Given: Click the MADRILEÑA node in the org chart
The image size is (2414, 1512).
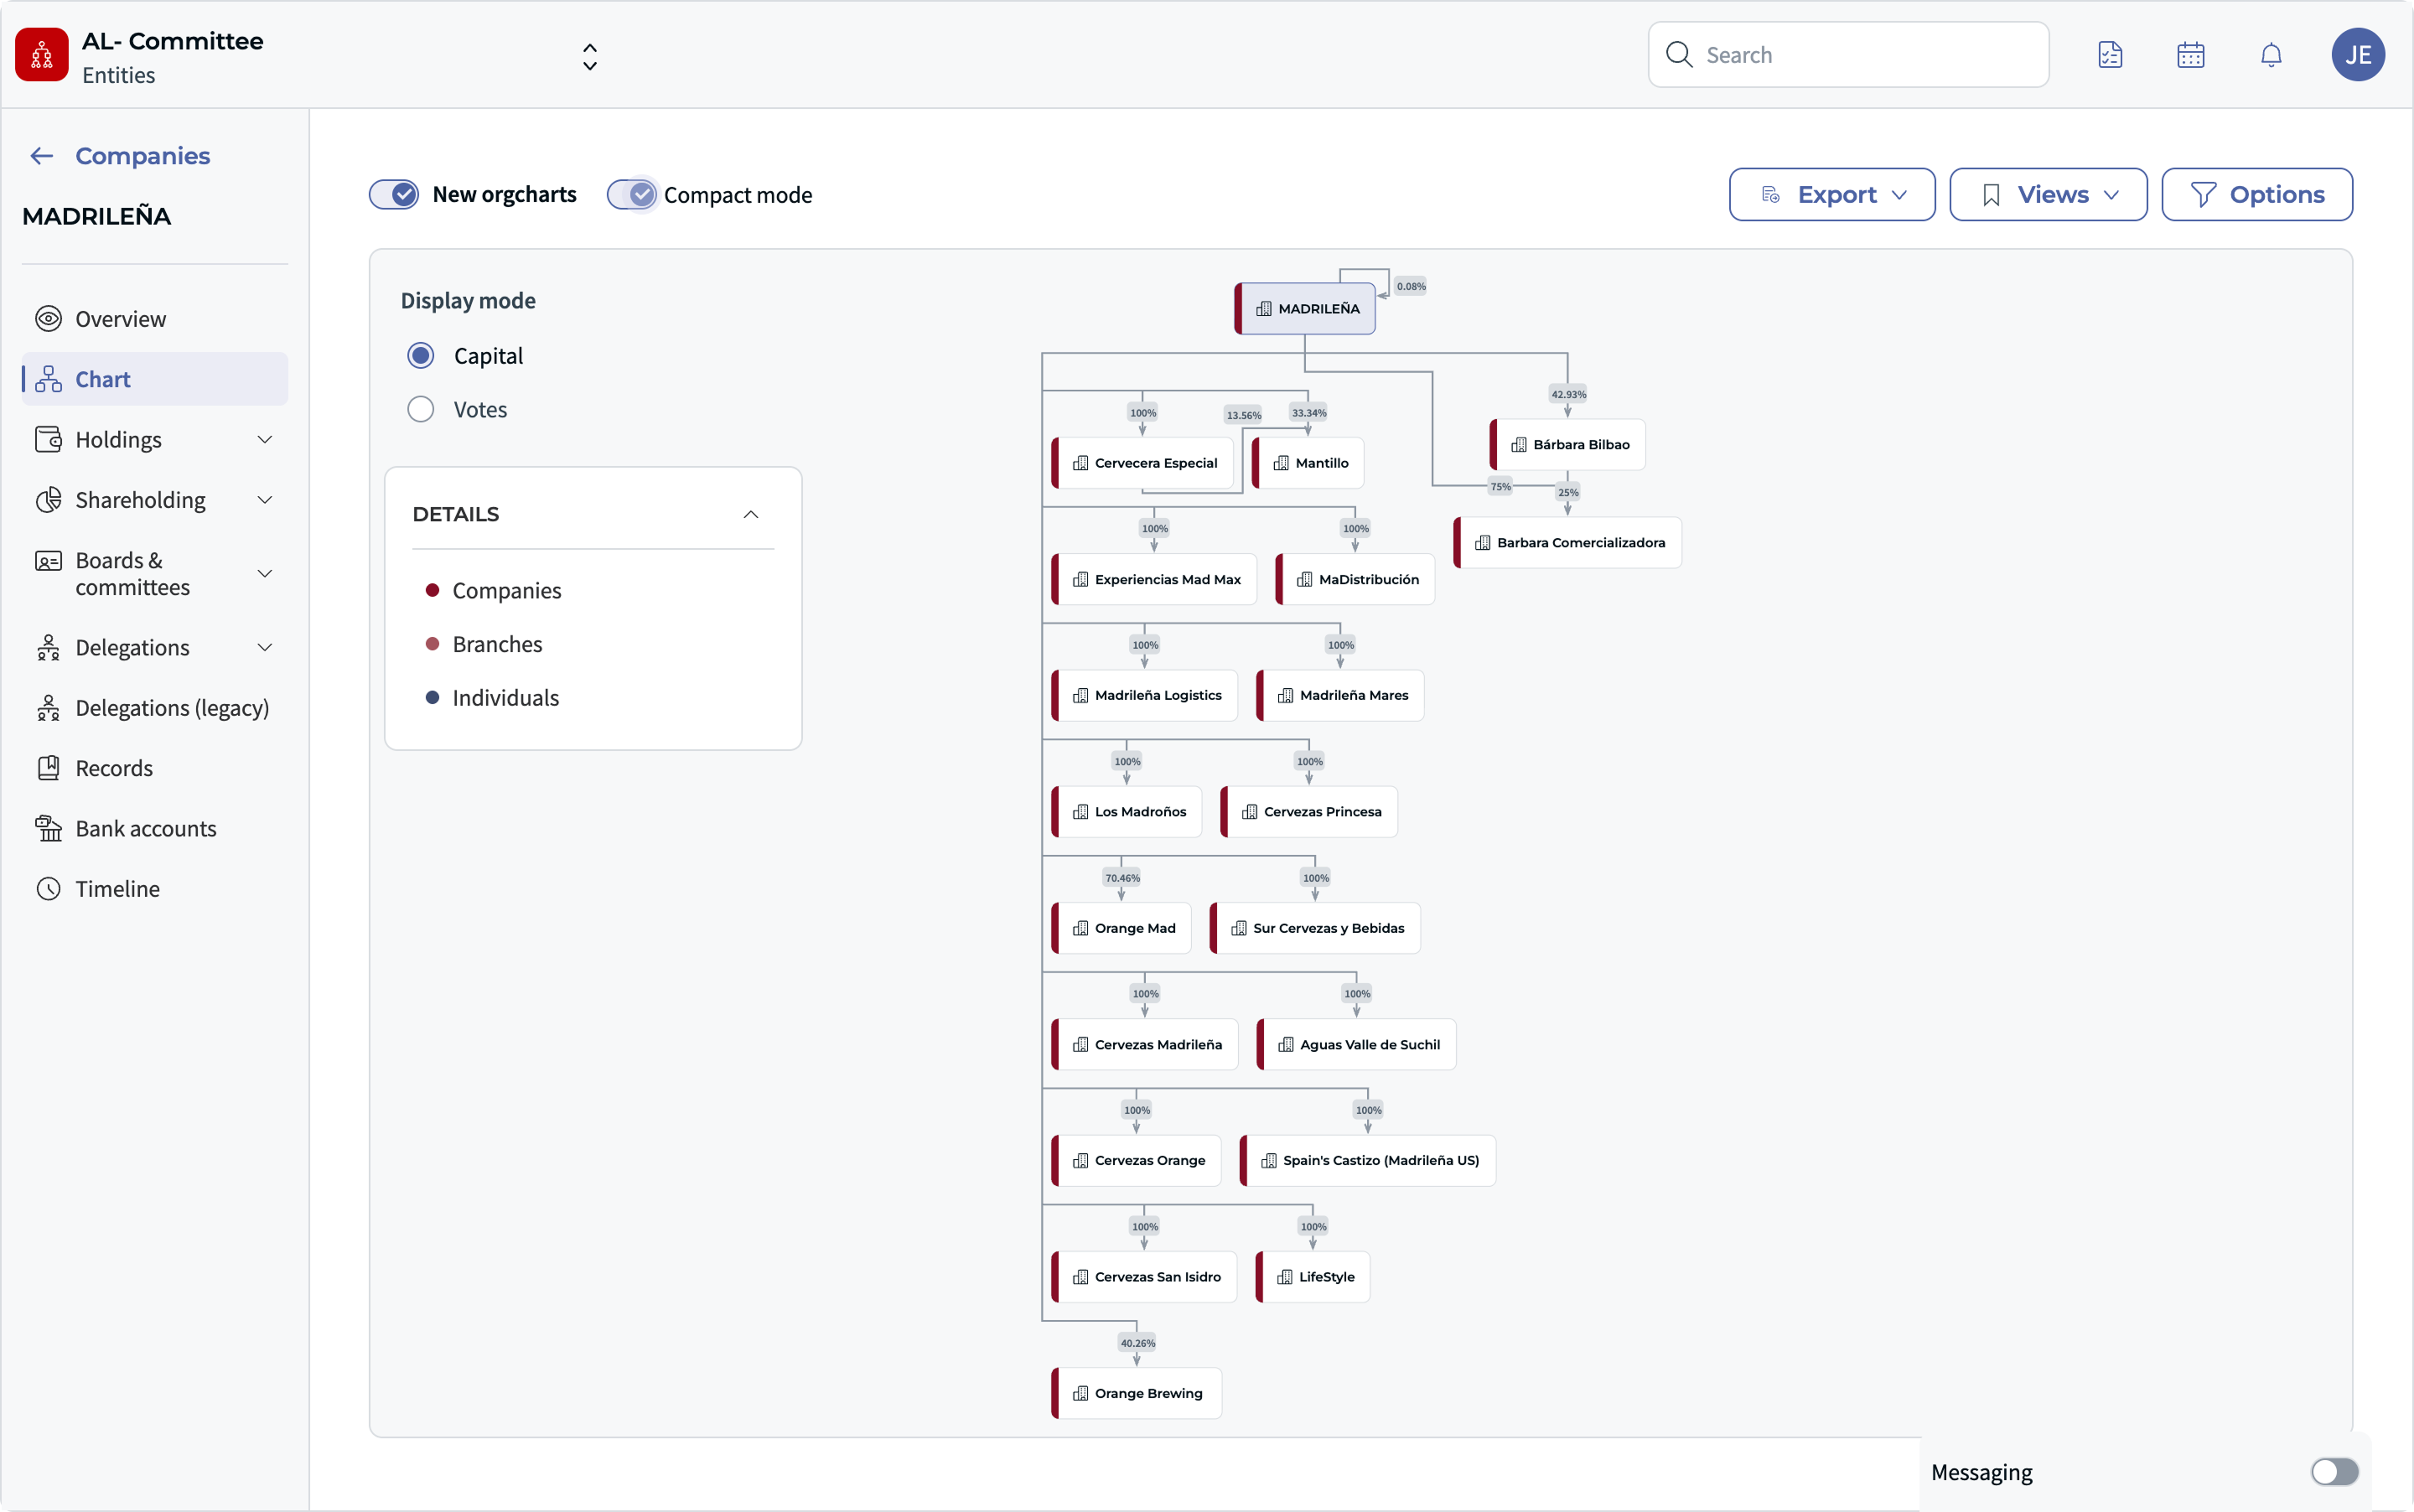Looking at the screenshot, I should click(x=1305, y=308).
